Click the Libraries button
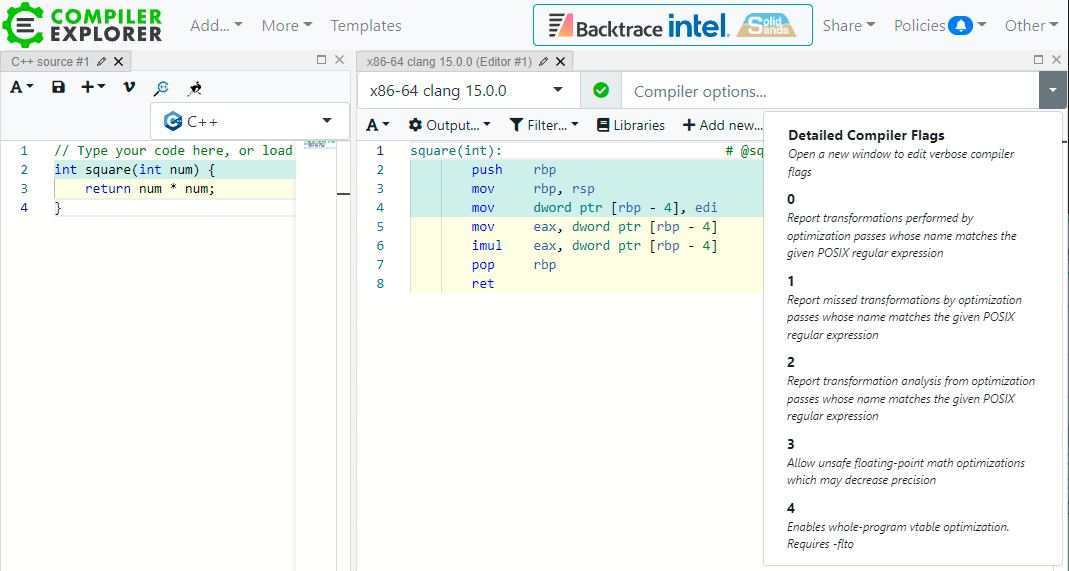1069x571 pixels. [631, 125]
